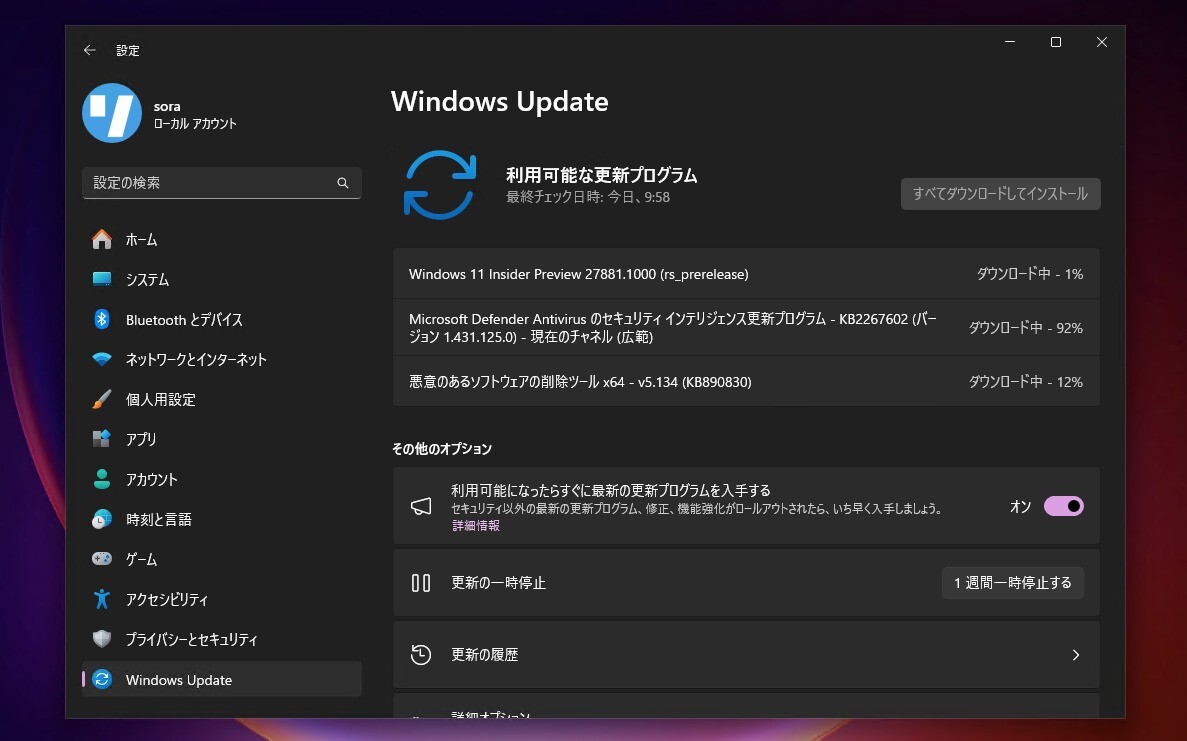This screenshot has width=1187, height=741.
Task: Click the 更新の一時停止 label
Action: tap(498, 583)
